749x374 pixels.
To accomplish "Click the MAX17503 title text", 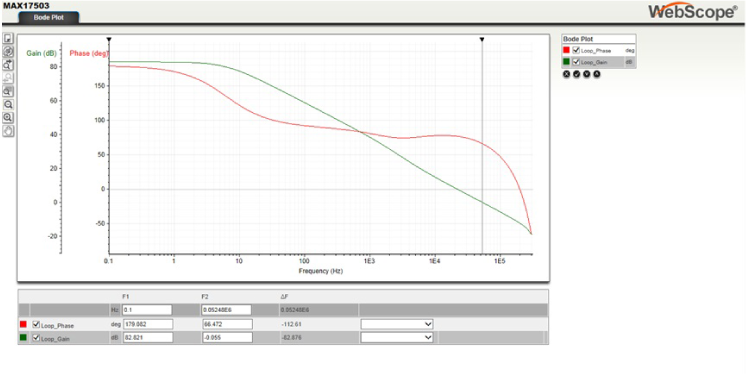I will click(x=26, y=6).
